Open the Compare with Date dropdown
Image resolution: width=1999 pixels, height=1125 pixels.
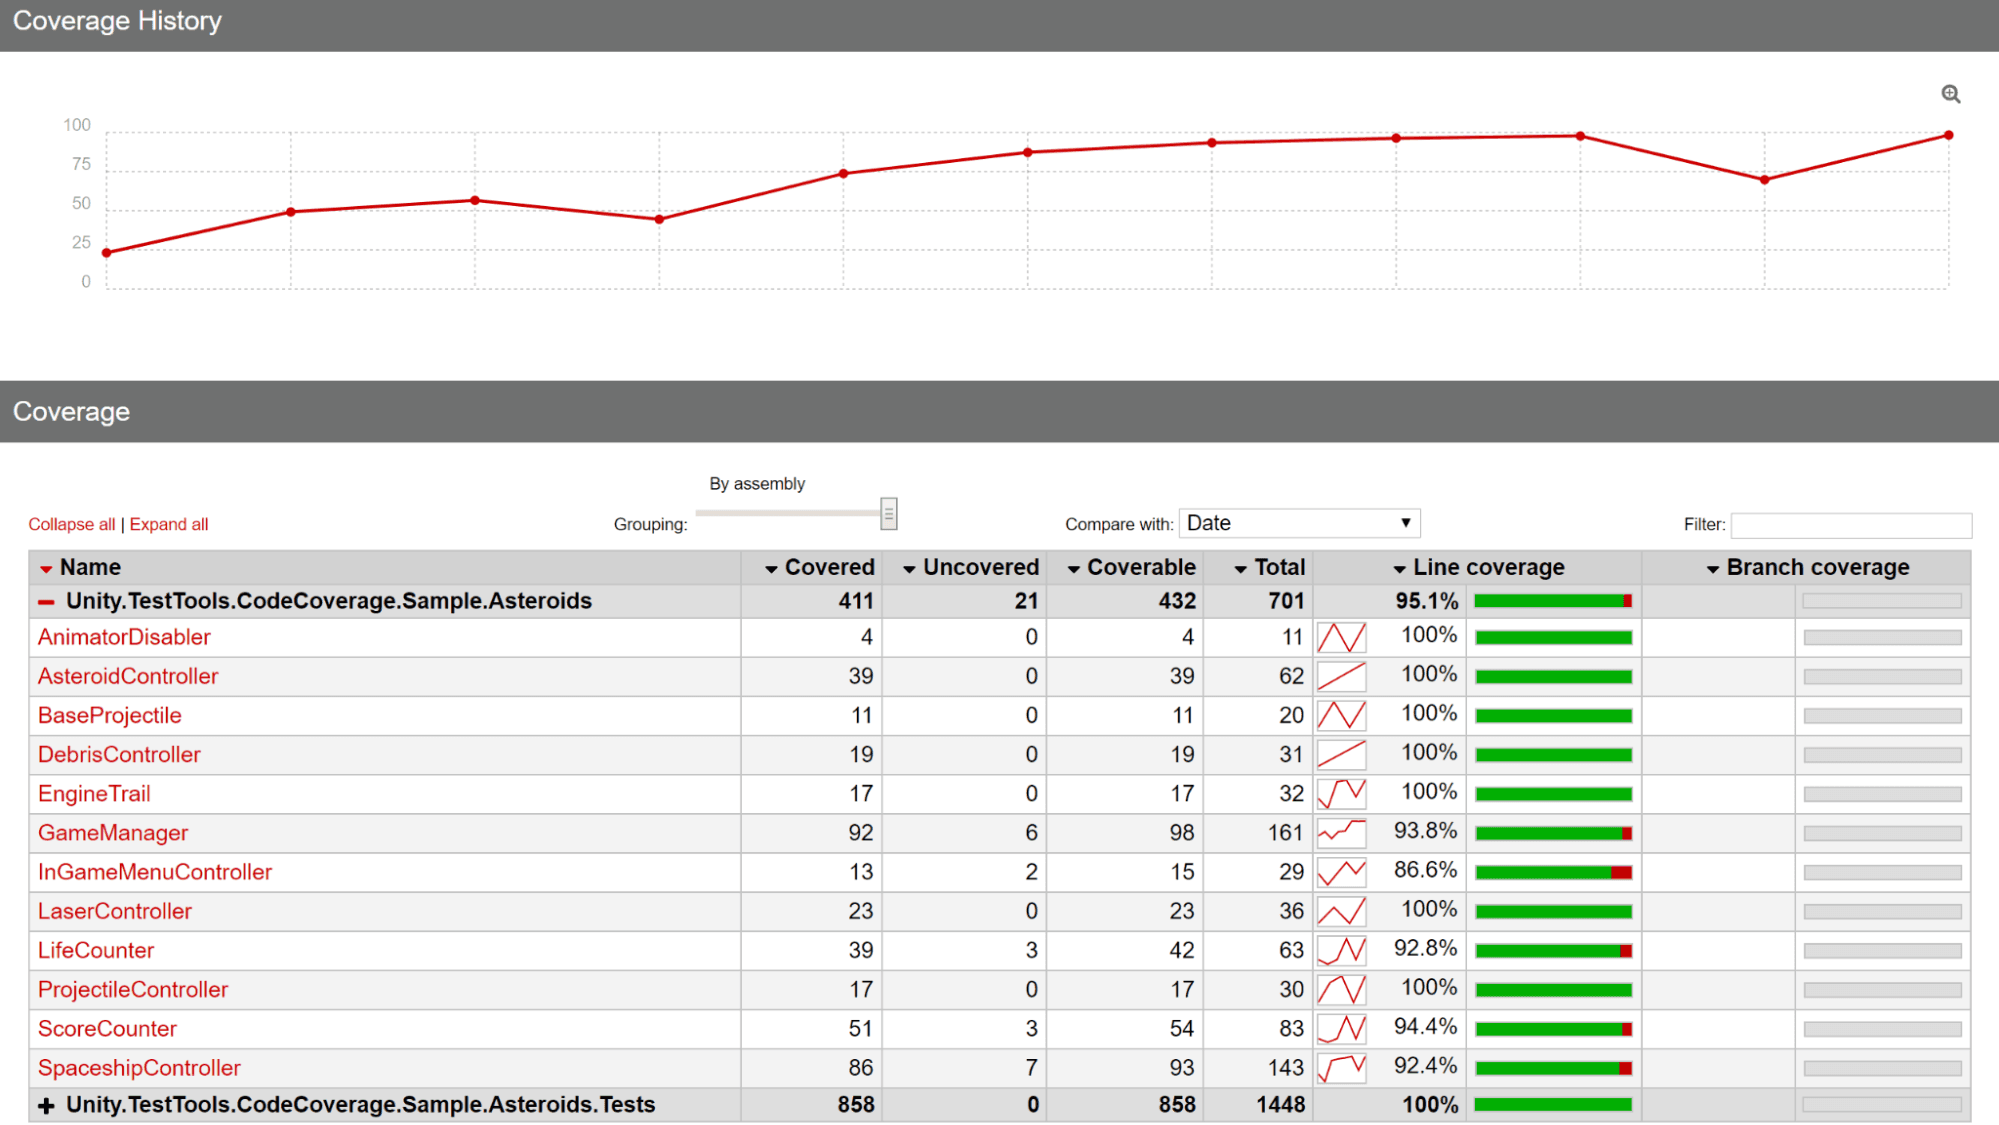tap(1296, 523)
